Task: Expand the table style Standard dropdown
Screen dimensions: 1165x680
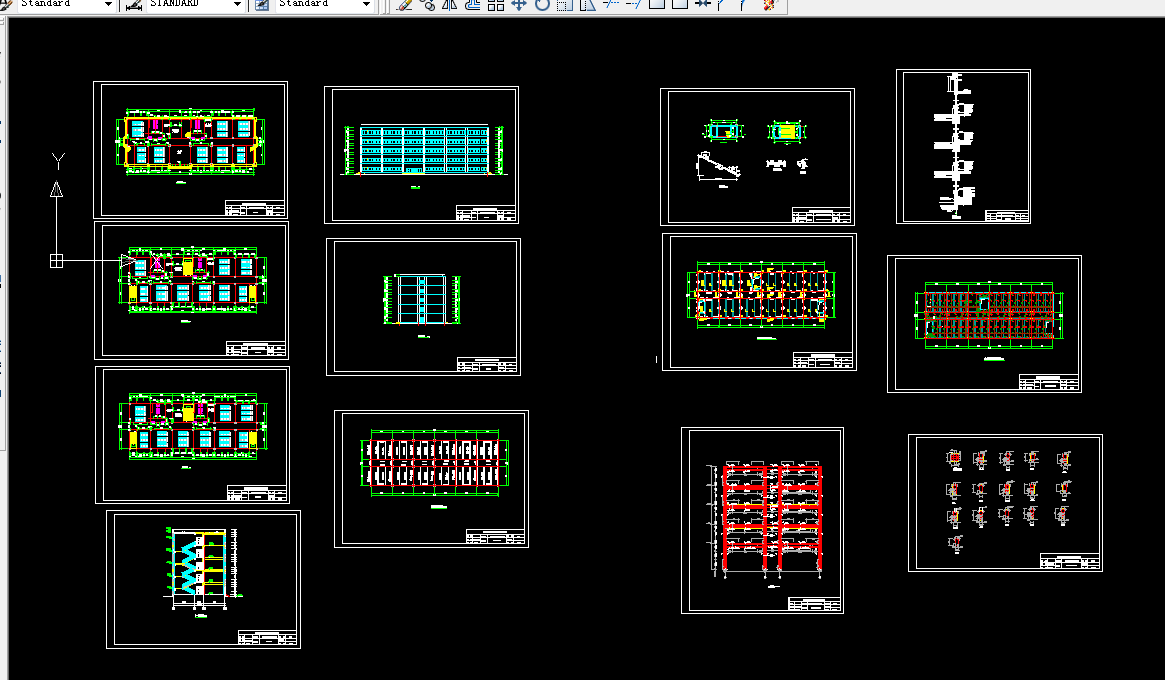Action: point(366,4)
